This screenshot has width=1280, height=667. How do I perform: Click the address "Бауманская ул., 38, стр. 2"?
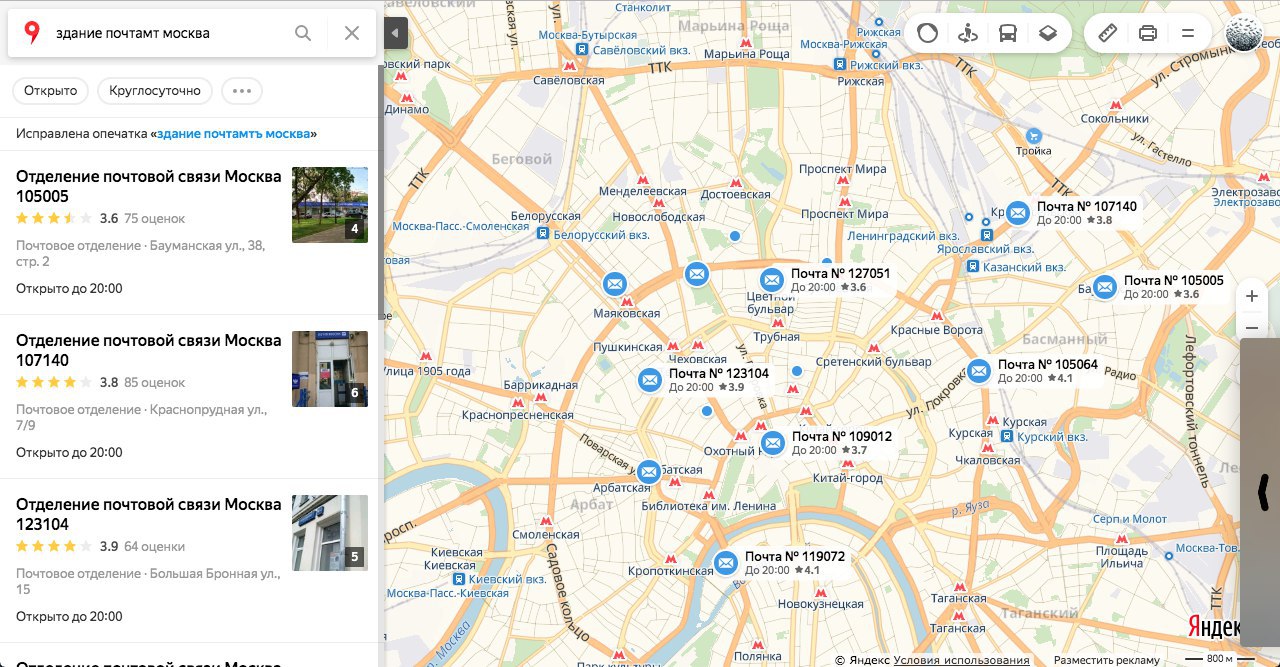141,254
